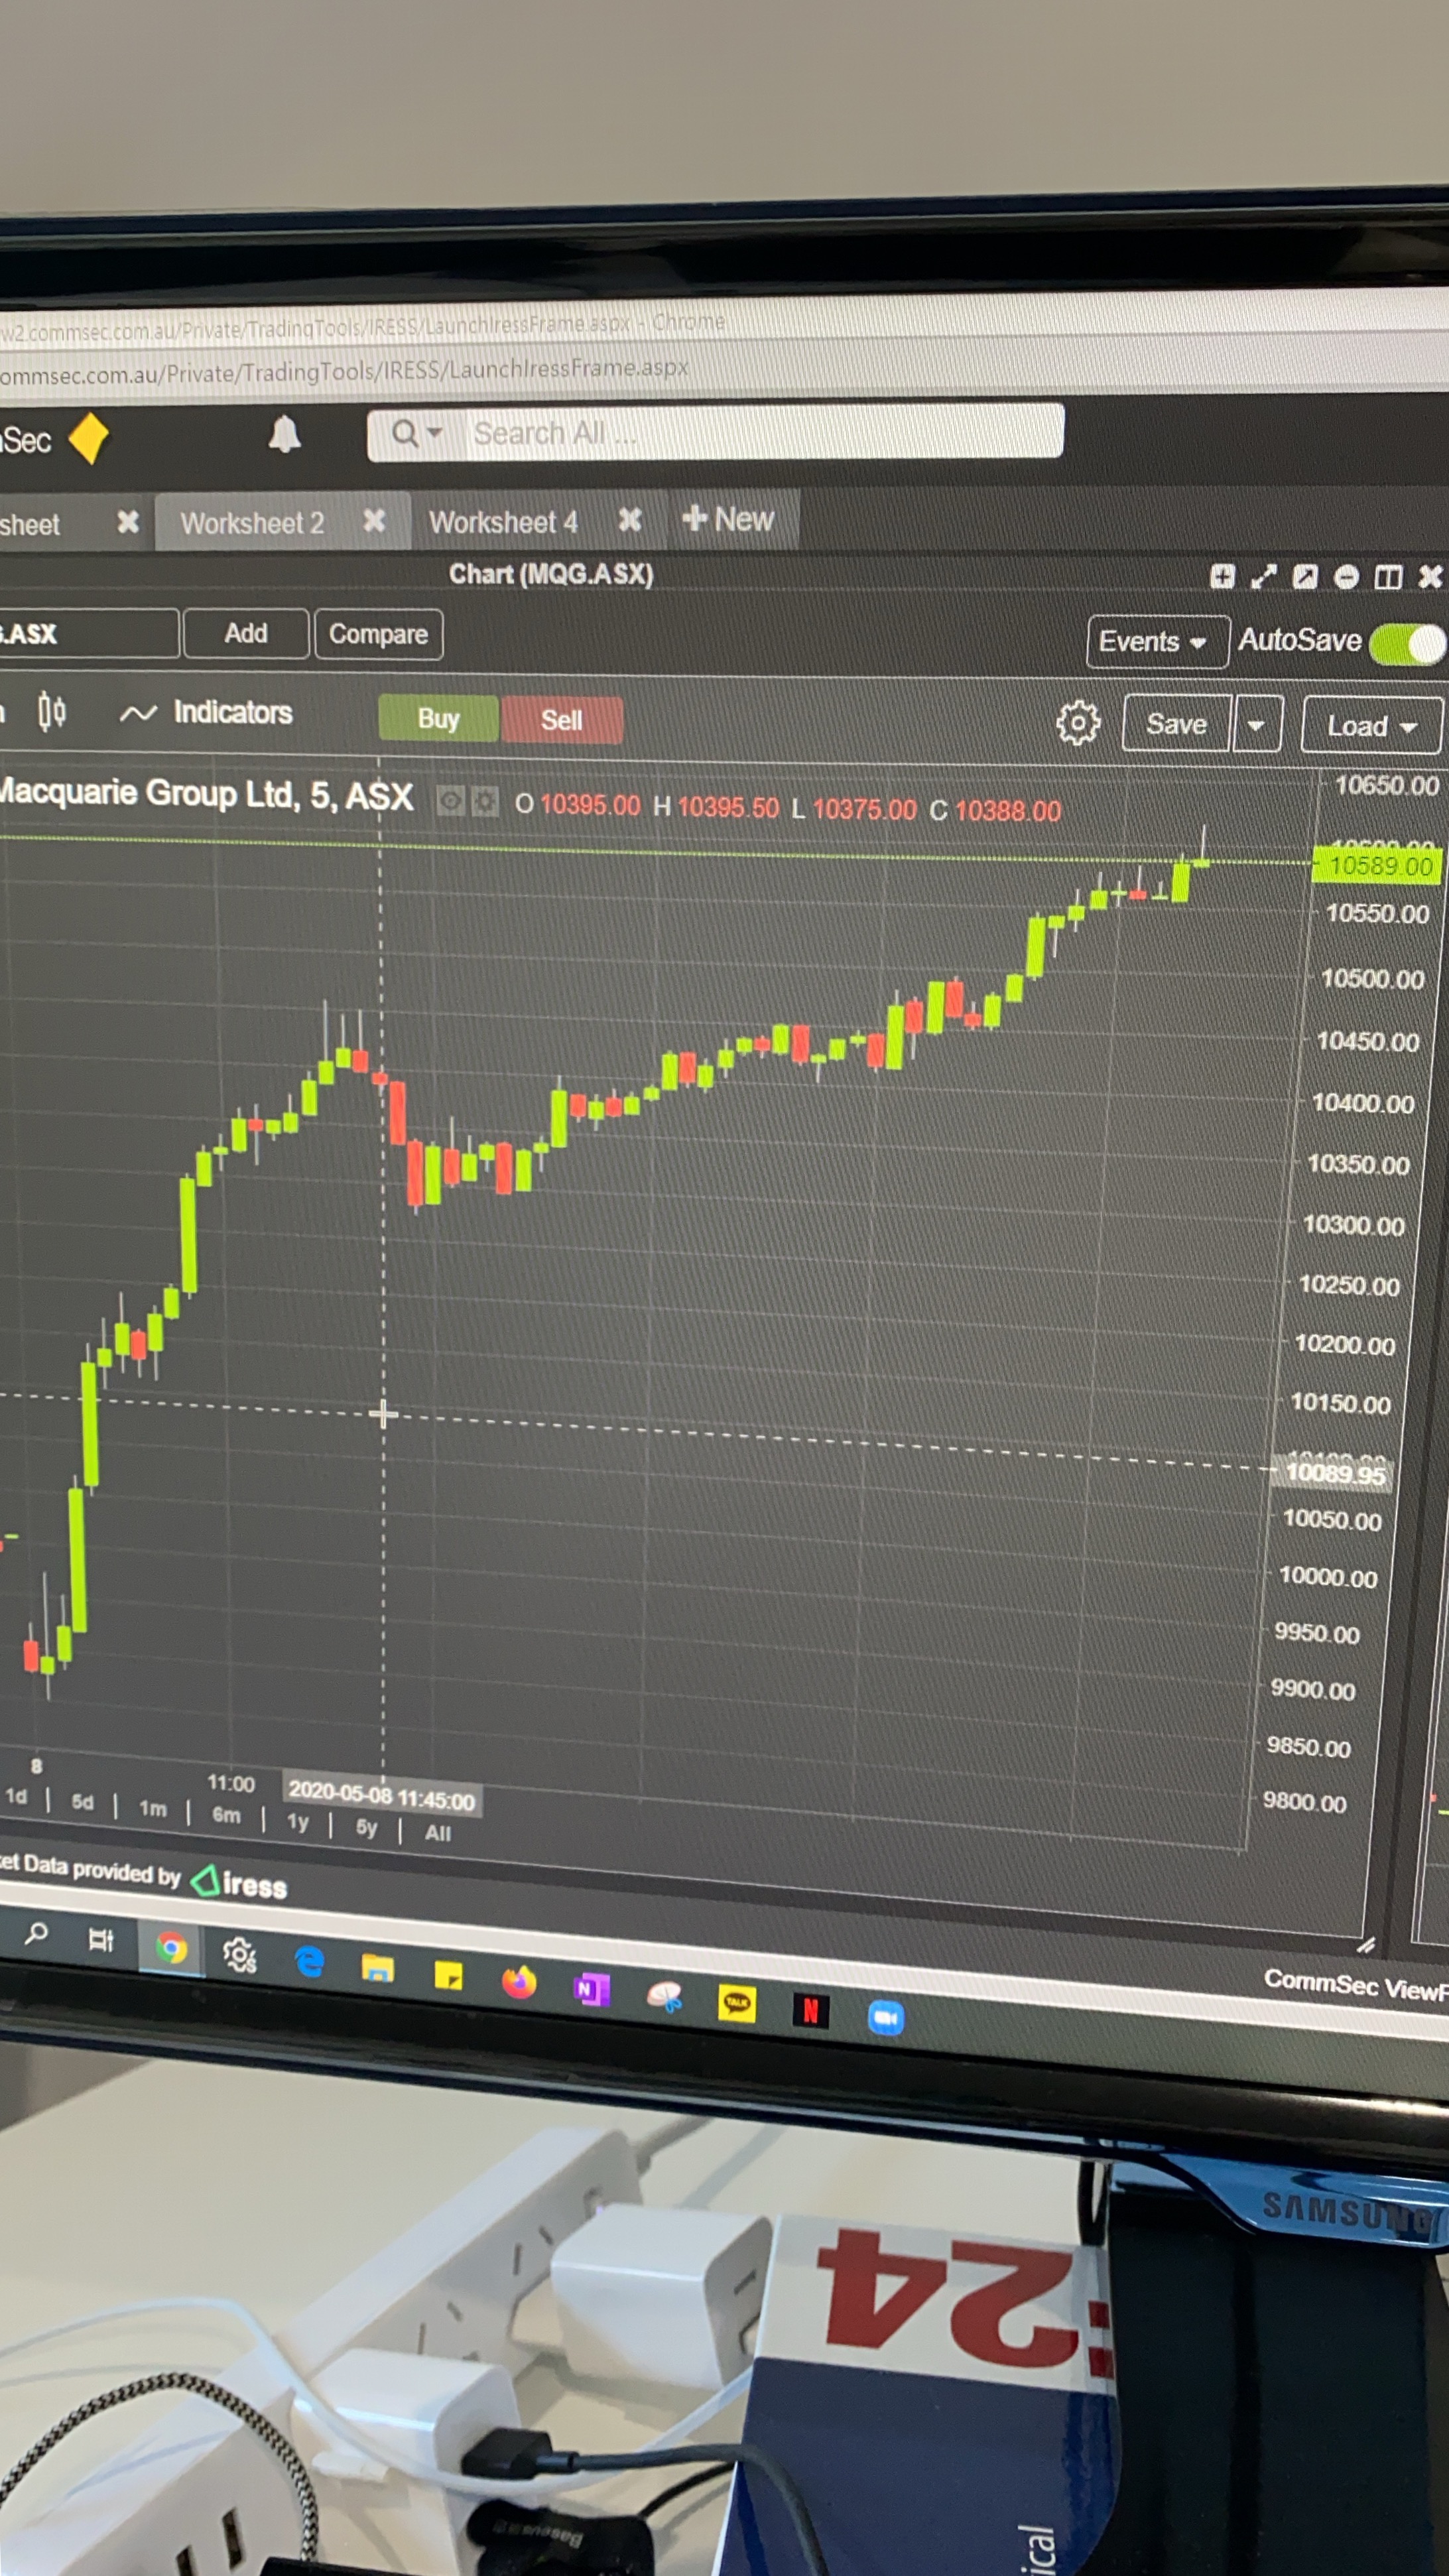Click the plus icon in chart header

click(1222, 576)
